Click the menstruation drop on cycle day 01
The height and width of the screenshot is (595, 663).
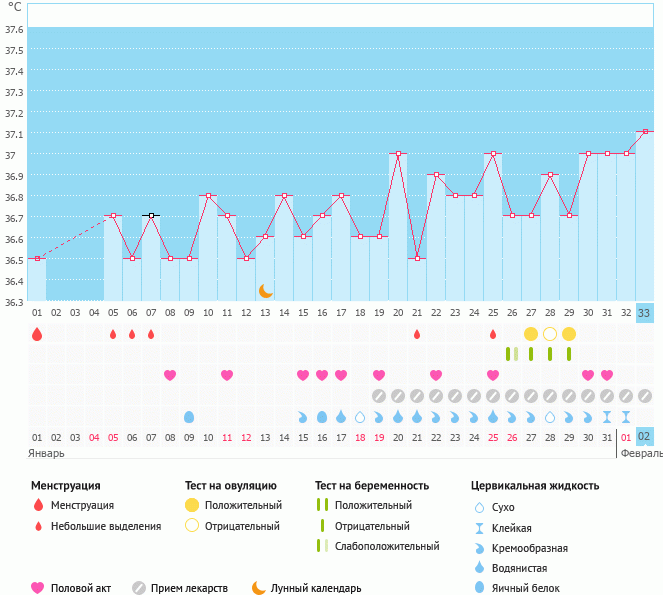coord(37,334)
